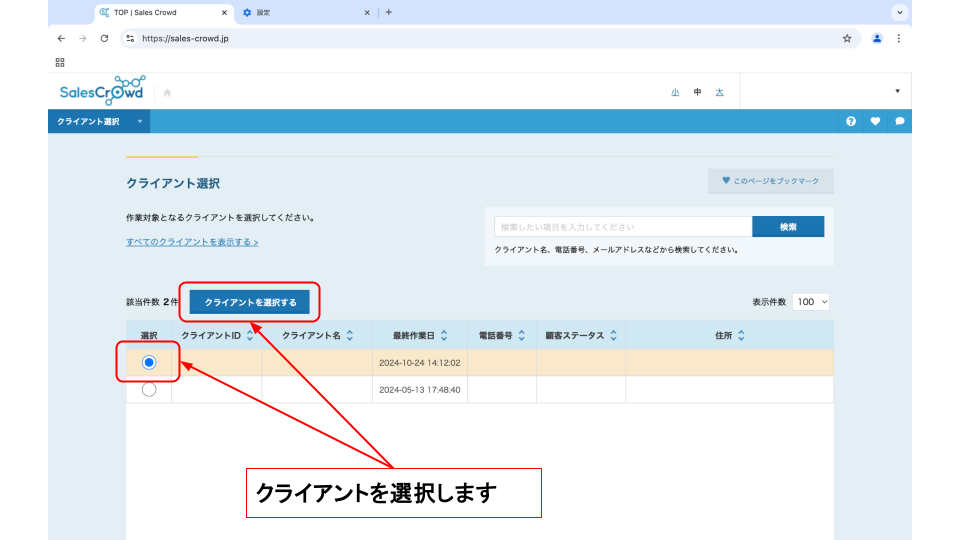Expand the user account dropdown at top right
The width and height of the screenshot is (960, 540).
(897, 92)
